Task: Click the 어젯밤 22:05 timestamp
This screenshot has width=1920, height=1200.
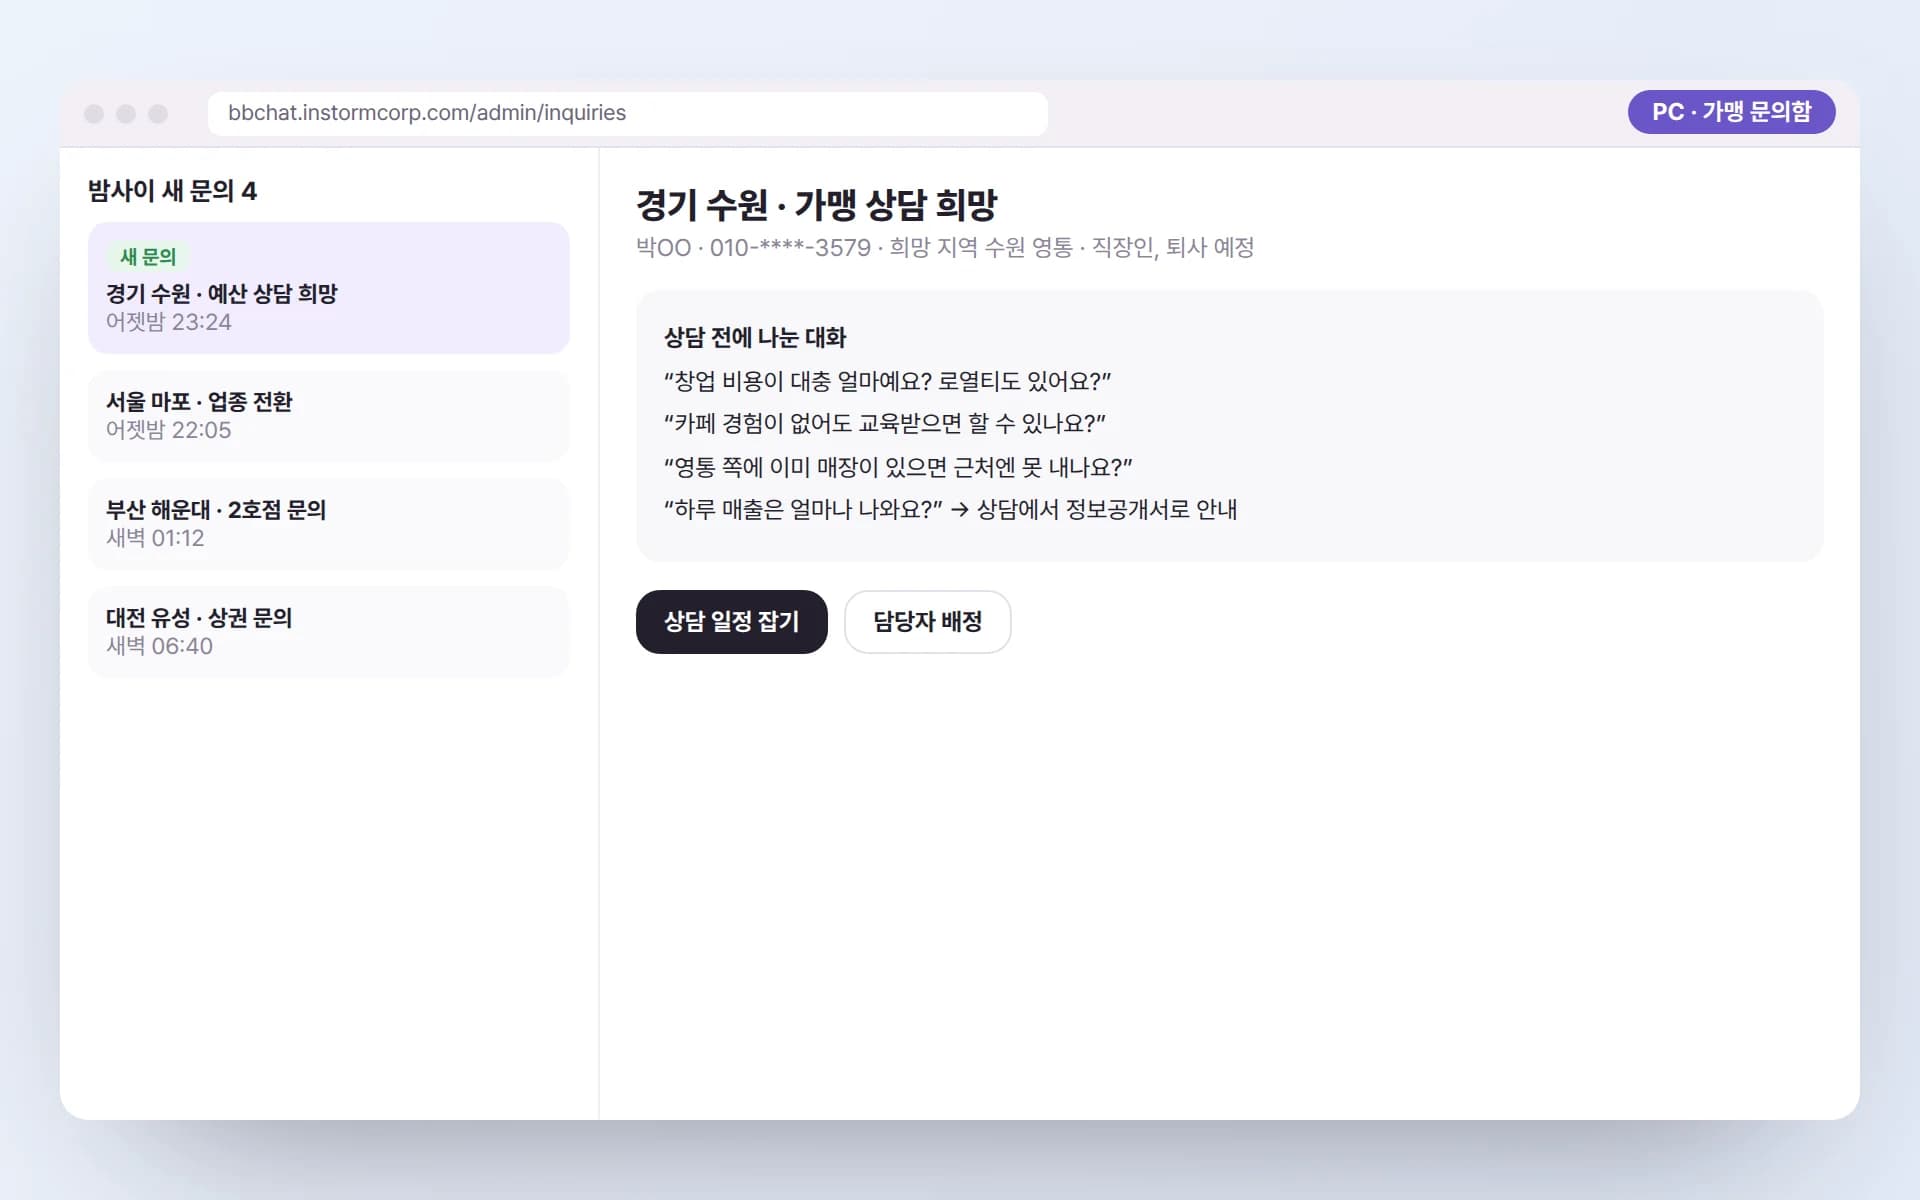Action: click(x=169, y=430)
